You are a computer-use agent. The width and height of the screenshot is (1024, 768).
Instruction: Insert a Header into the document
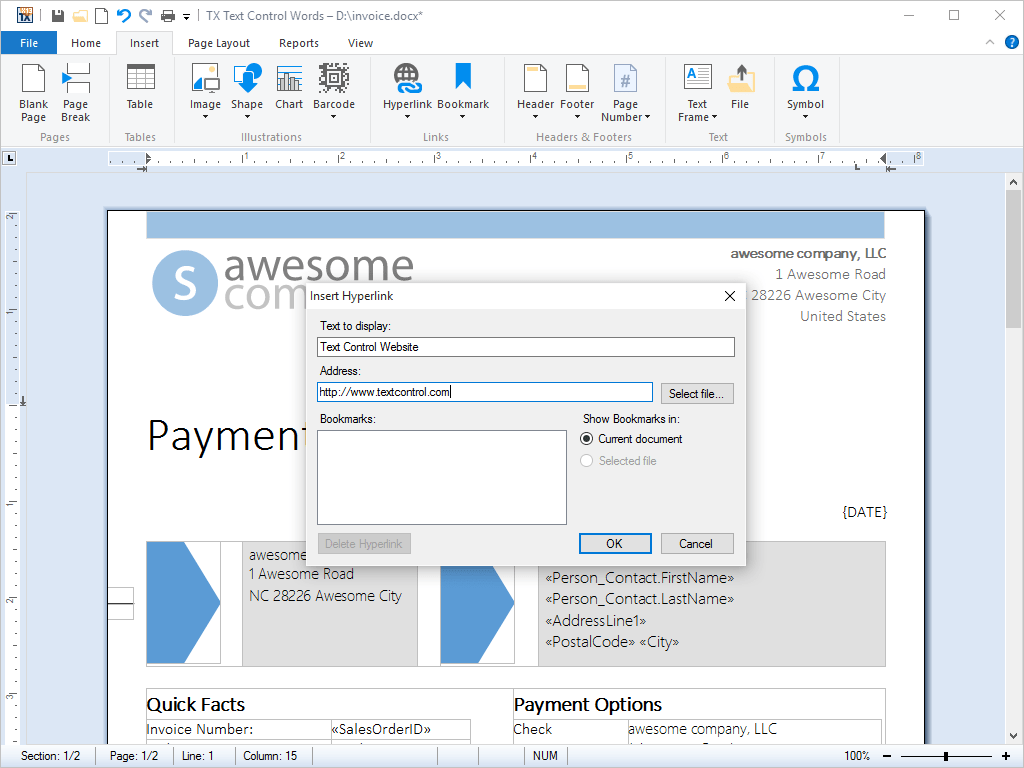pyautogui.click(x=536, y=90)
